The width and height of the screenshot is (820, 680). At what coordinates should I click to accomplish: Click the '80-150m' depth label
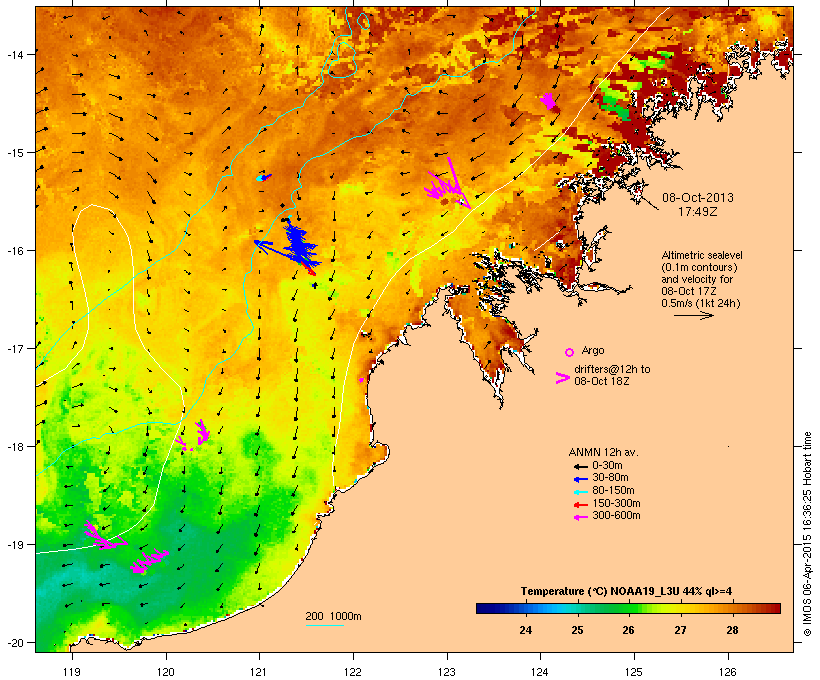(x=613, y=490)
